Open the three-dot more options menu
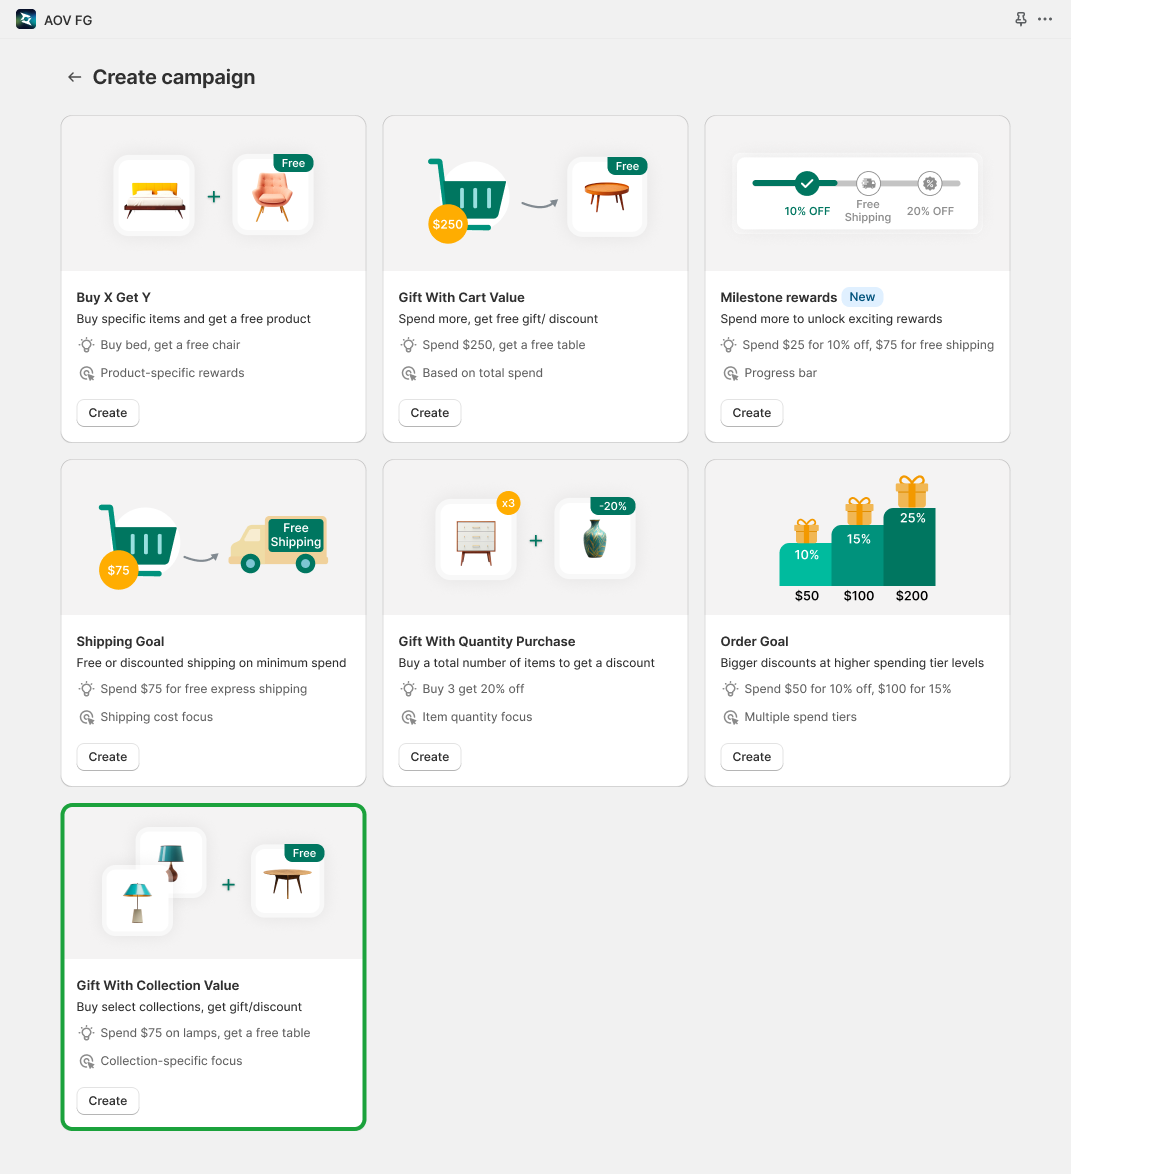 1045,19
